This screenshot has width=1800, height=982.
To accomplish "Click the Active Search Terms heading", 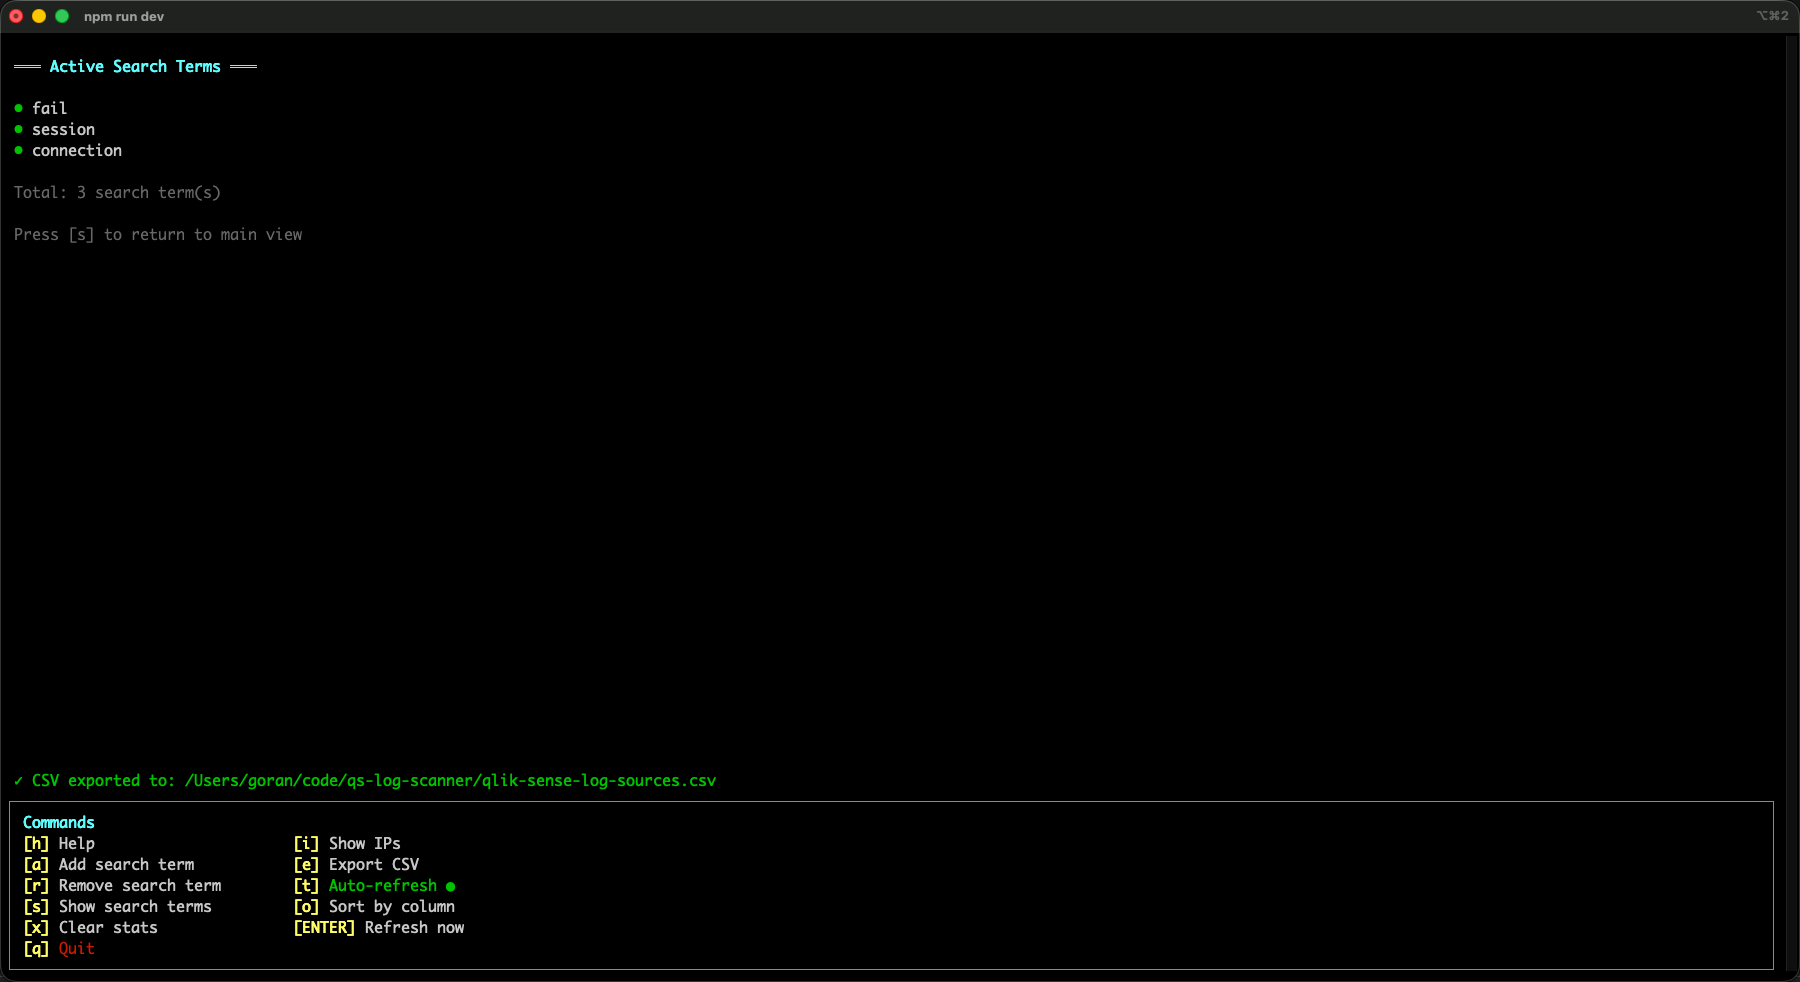I will click(x=135, y=66).
